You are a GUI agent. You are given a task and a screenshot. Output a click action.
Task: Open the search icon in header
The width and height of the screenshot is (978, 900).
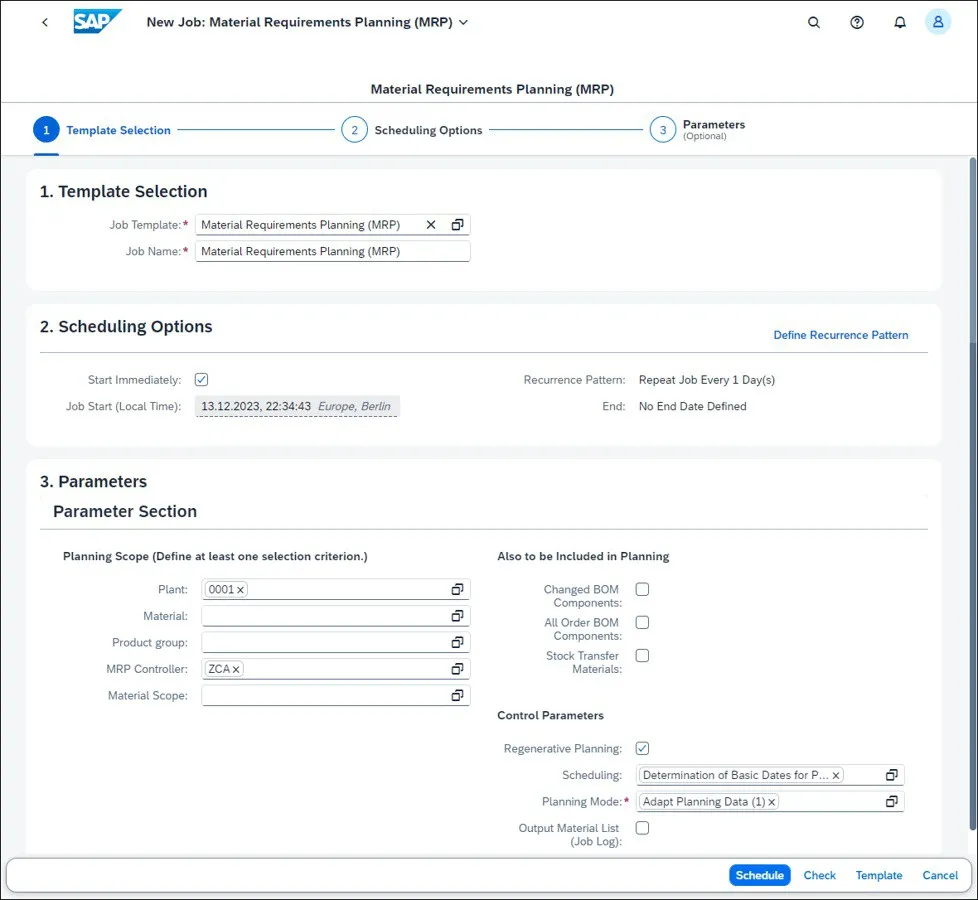pyautogui.click(x=814, y=22)
